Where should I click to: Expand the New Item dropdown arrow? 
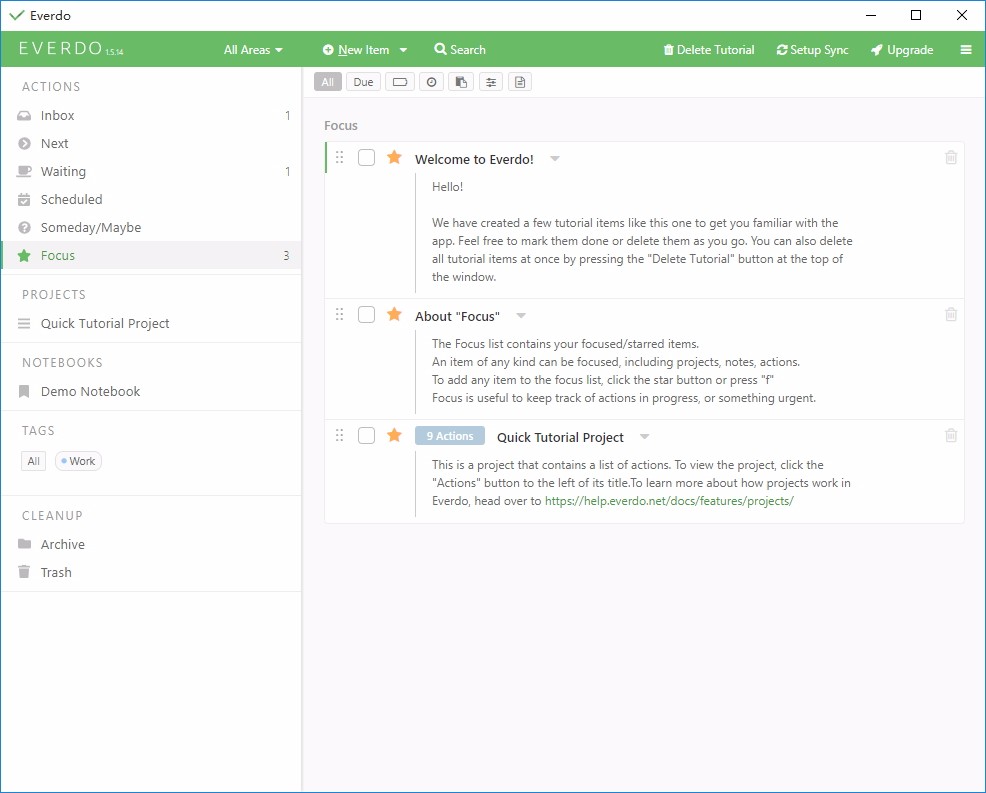point(404,50)
